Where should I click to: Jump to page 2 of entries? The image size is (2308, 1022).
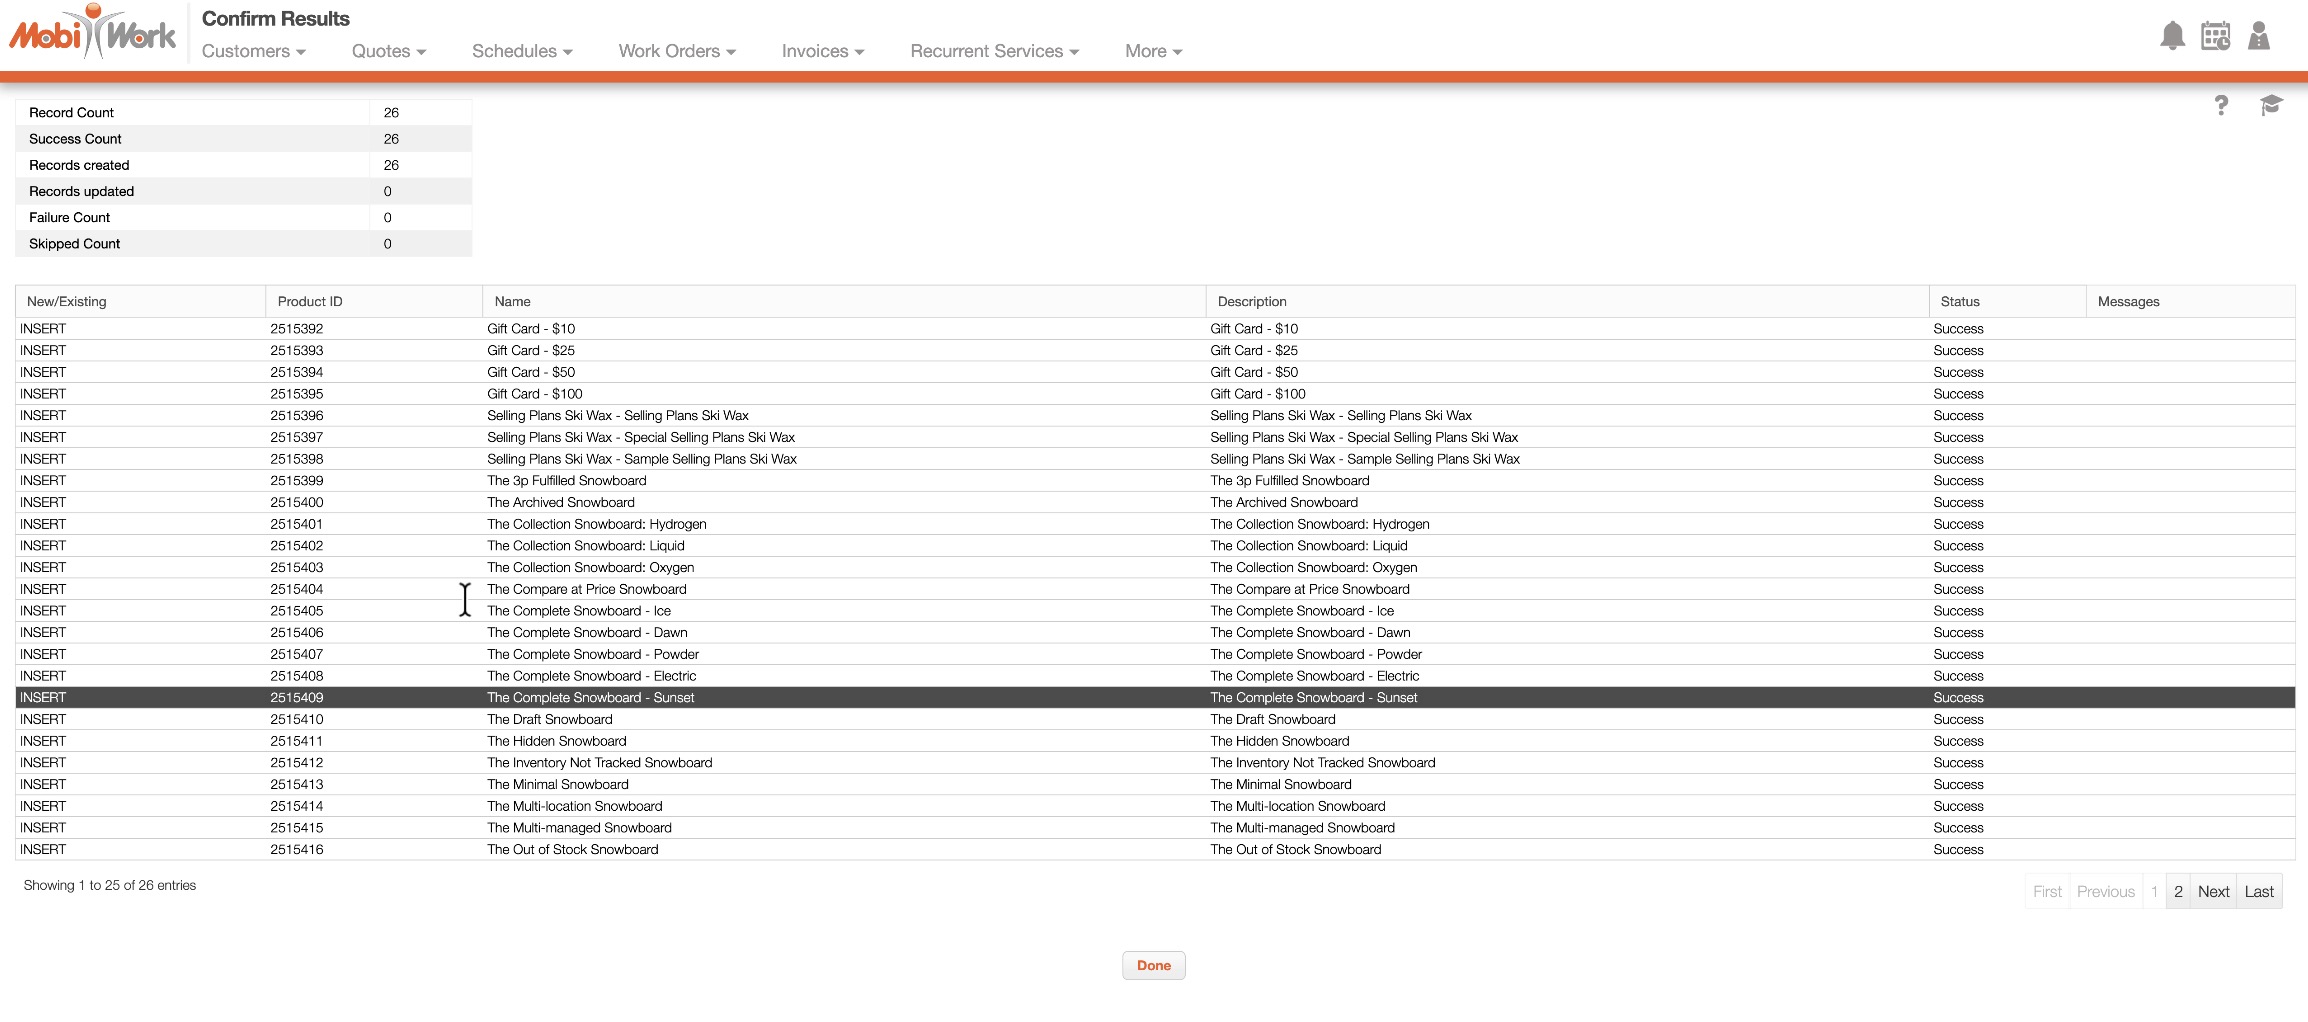2178,891
